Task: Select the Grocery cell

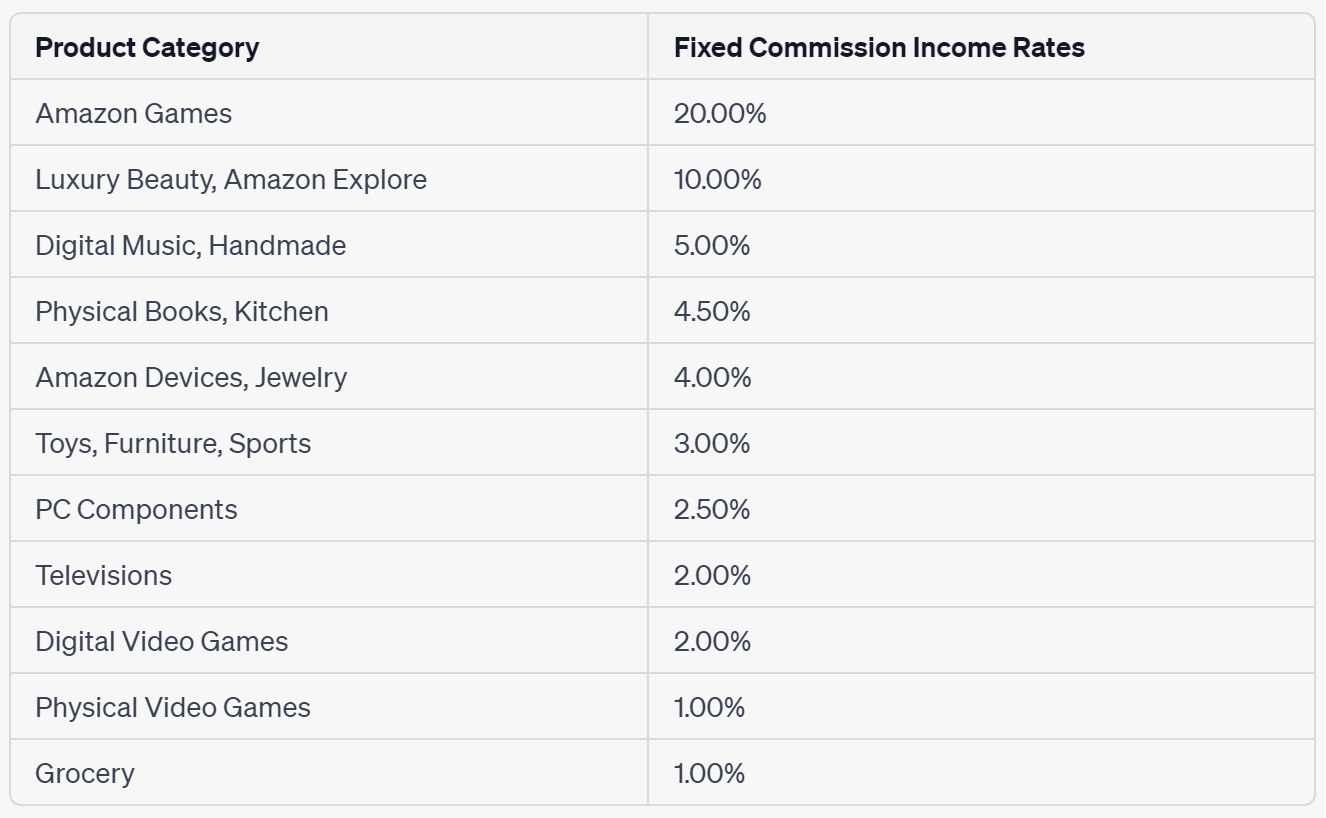Action: 85,773
